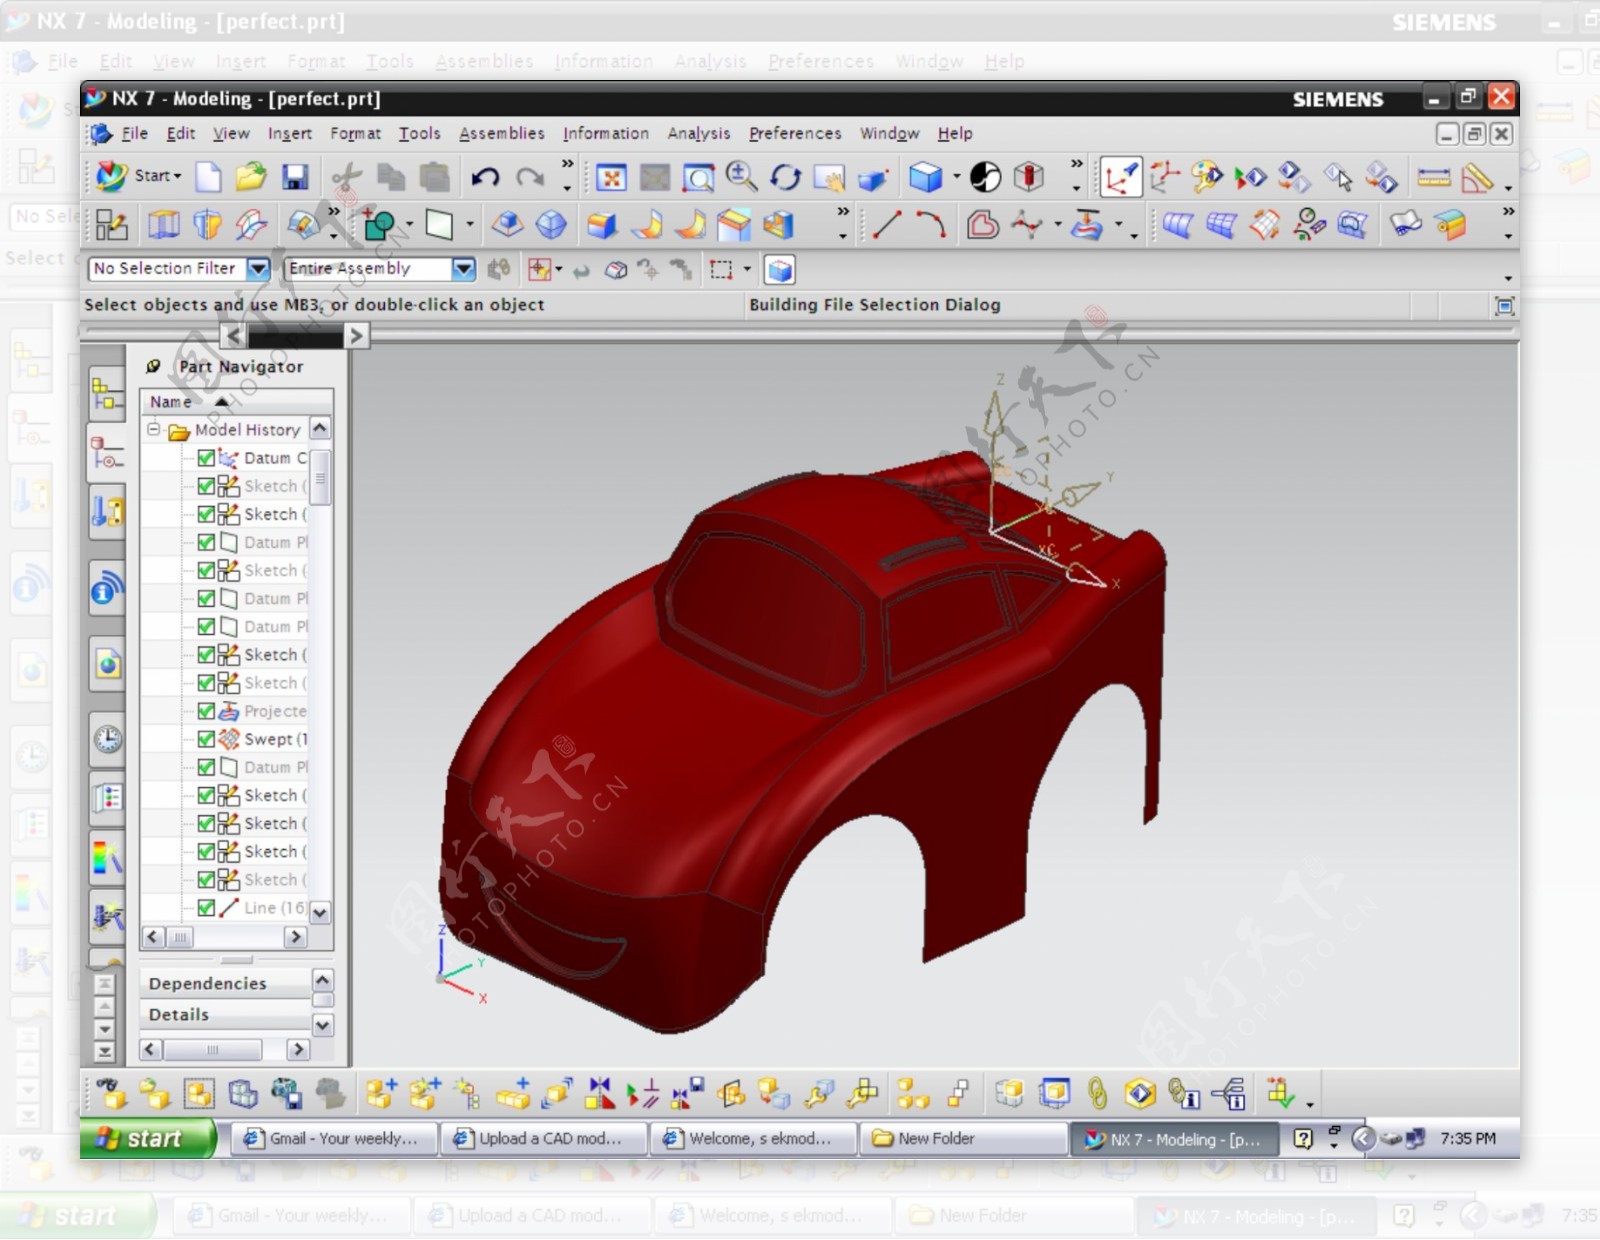The image size is (1600, 1240).
Task: Switch to the Welcome taskbar window
Action: pos(754,1138)
